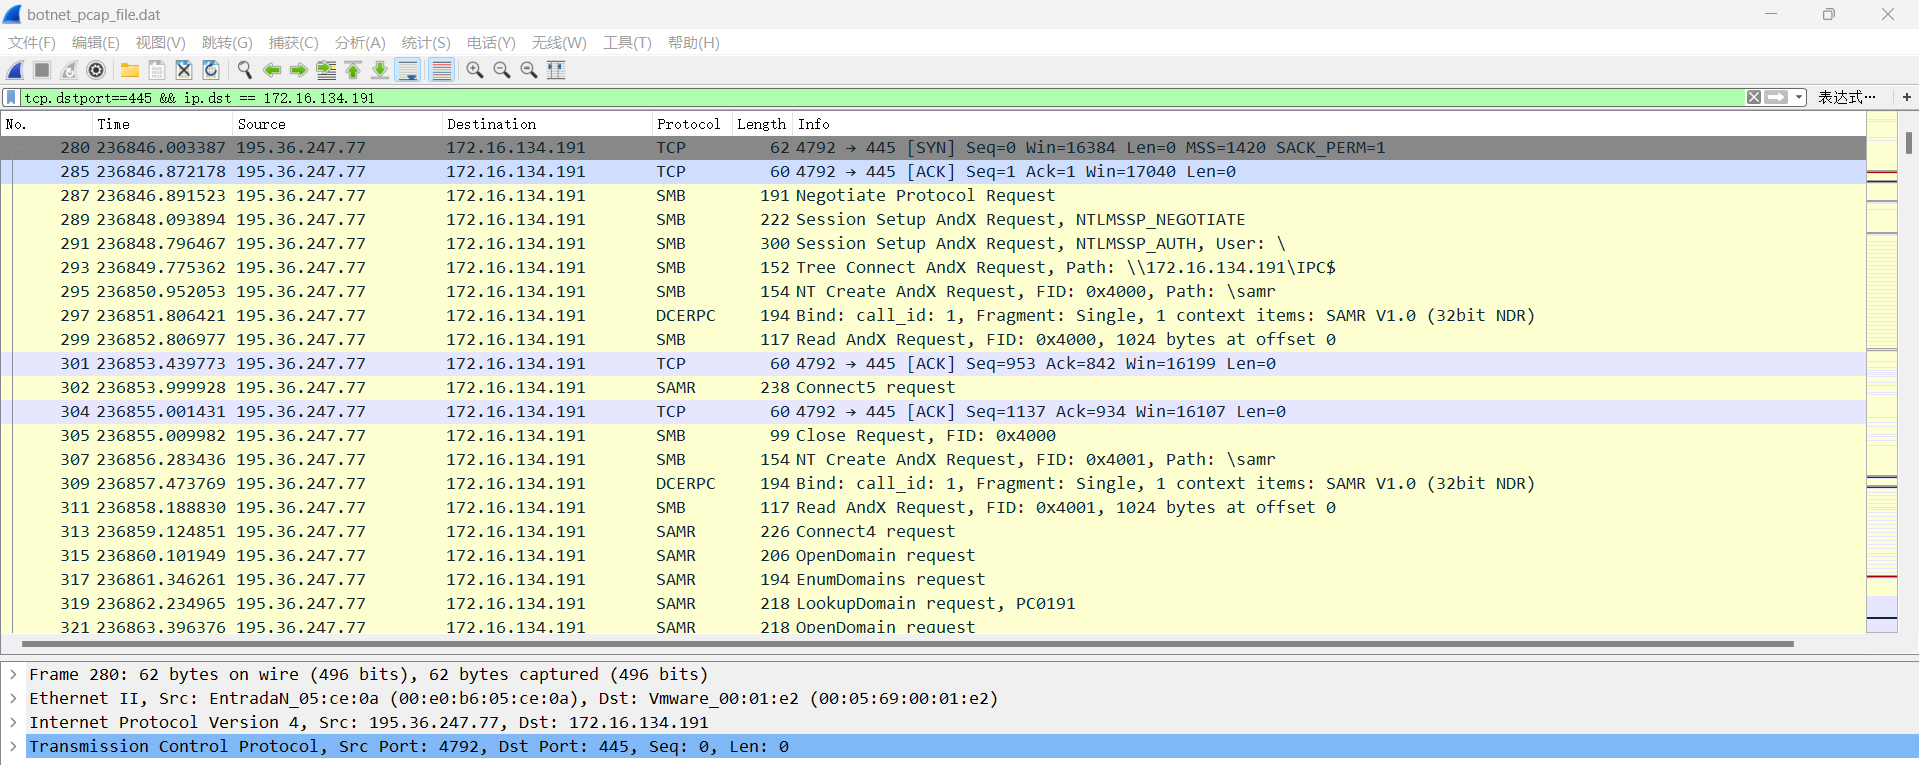Select packet 287 Negotiate Protocol Request
This screenshot has height=765, width=1919.
[x=933, y=196]
